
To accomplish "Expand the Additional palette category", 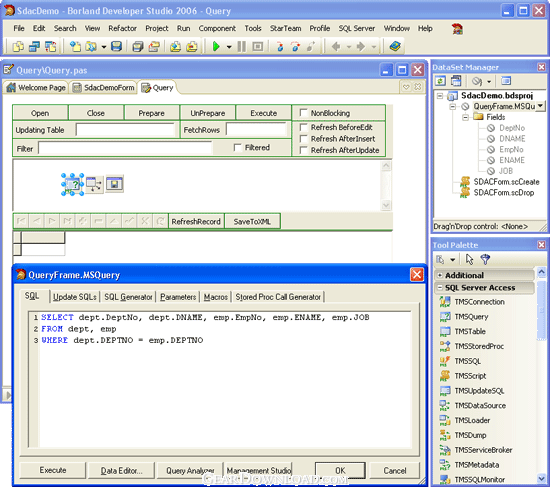I will (440, 275).
